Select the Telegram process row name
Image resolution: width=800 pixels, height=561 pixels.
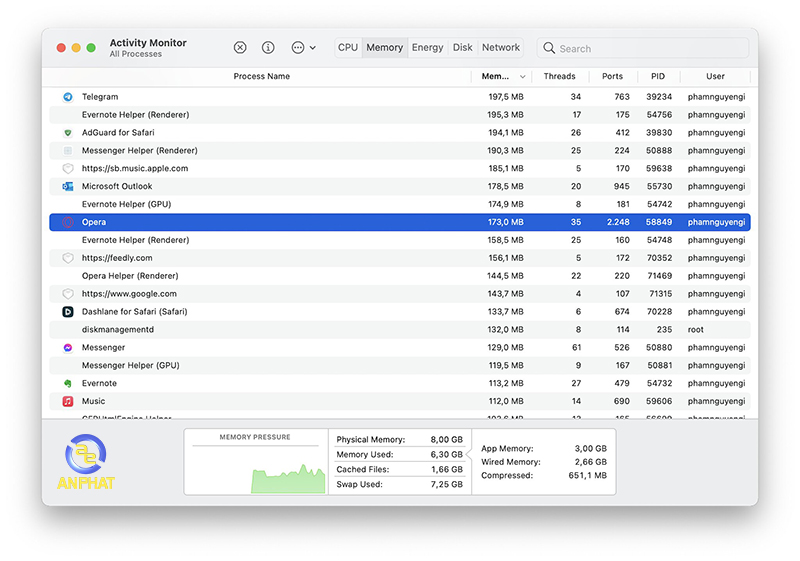click(x=100, y=97)
